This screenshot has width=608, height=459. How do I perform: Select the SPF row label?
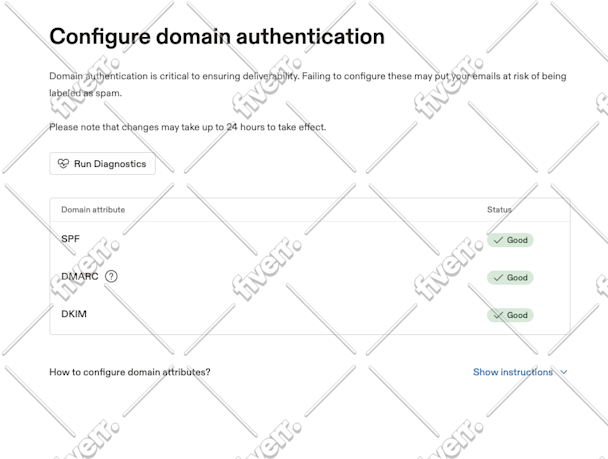71,239
